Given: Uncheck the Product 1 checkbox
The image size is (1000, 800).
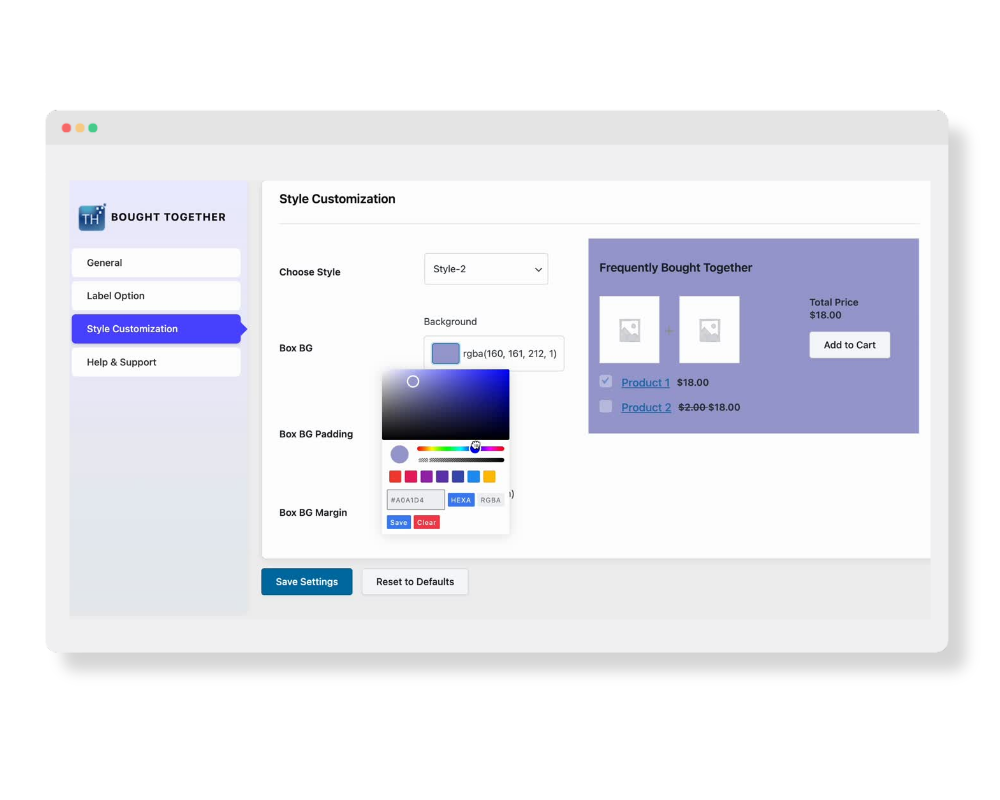Looking at the screenshot, I should coord(606,381).
